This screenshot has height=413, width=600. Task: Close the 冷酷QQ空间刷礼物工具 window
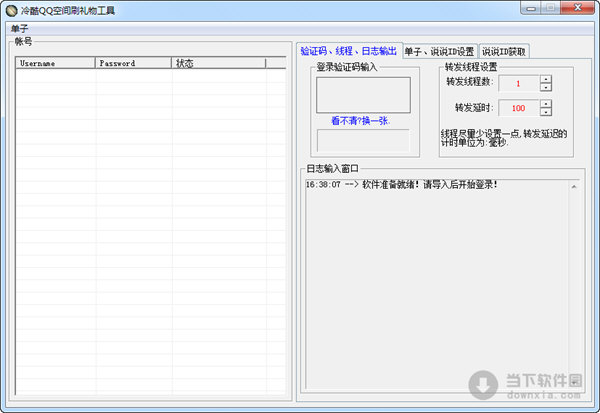577,8
